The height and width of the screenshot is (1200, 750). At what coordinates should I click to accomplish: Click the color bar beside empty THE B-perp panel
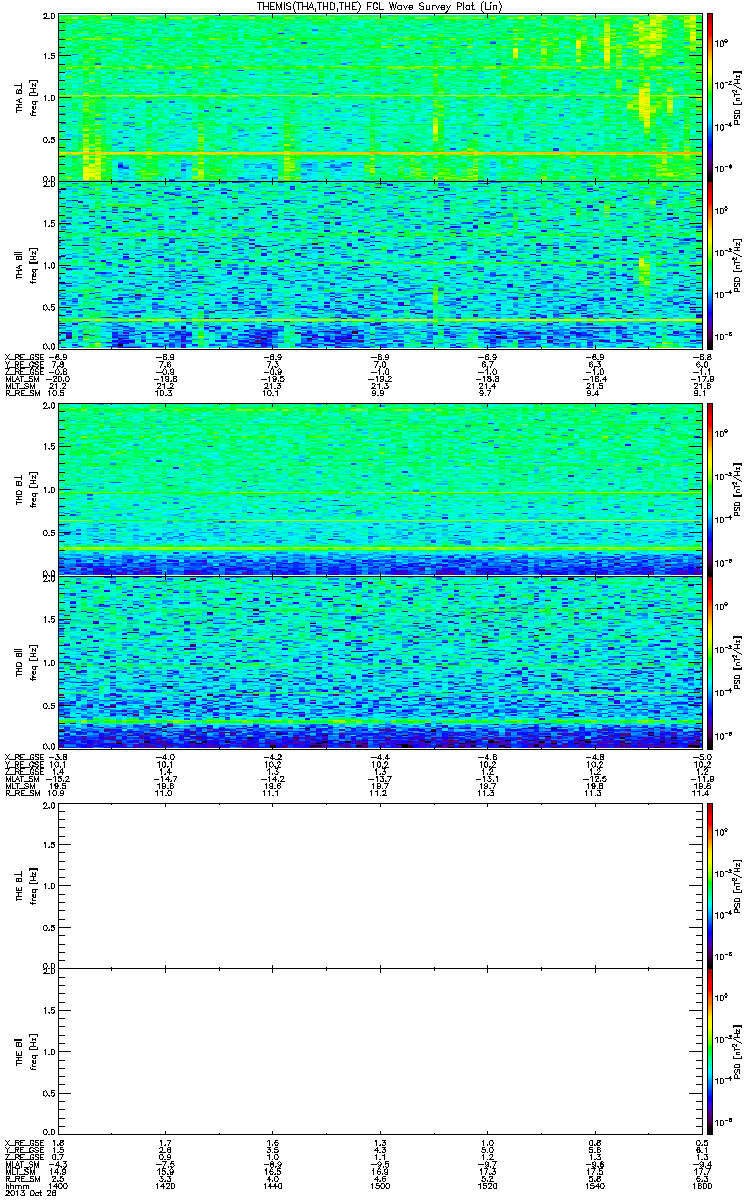[710, 885]
